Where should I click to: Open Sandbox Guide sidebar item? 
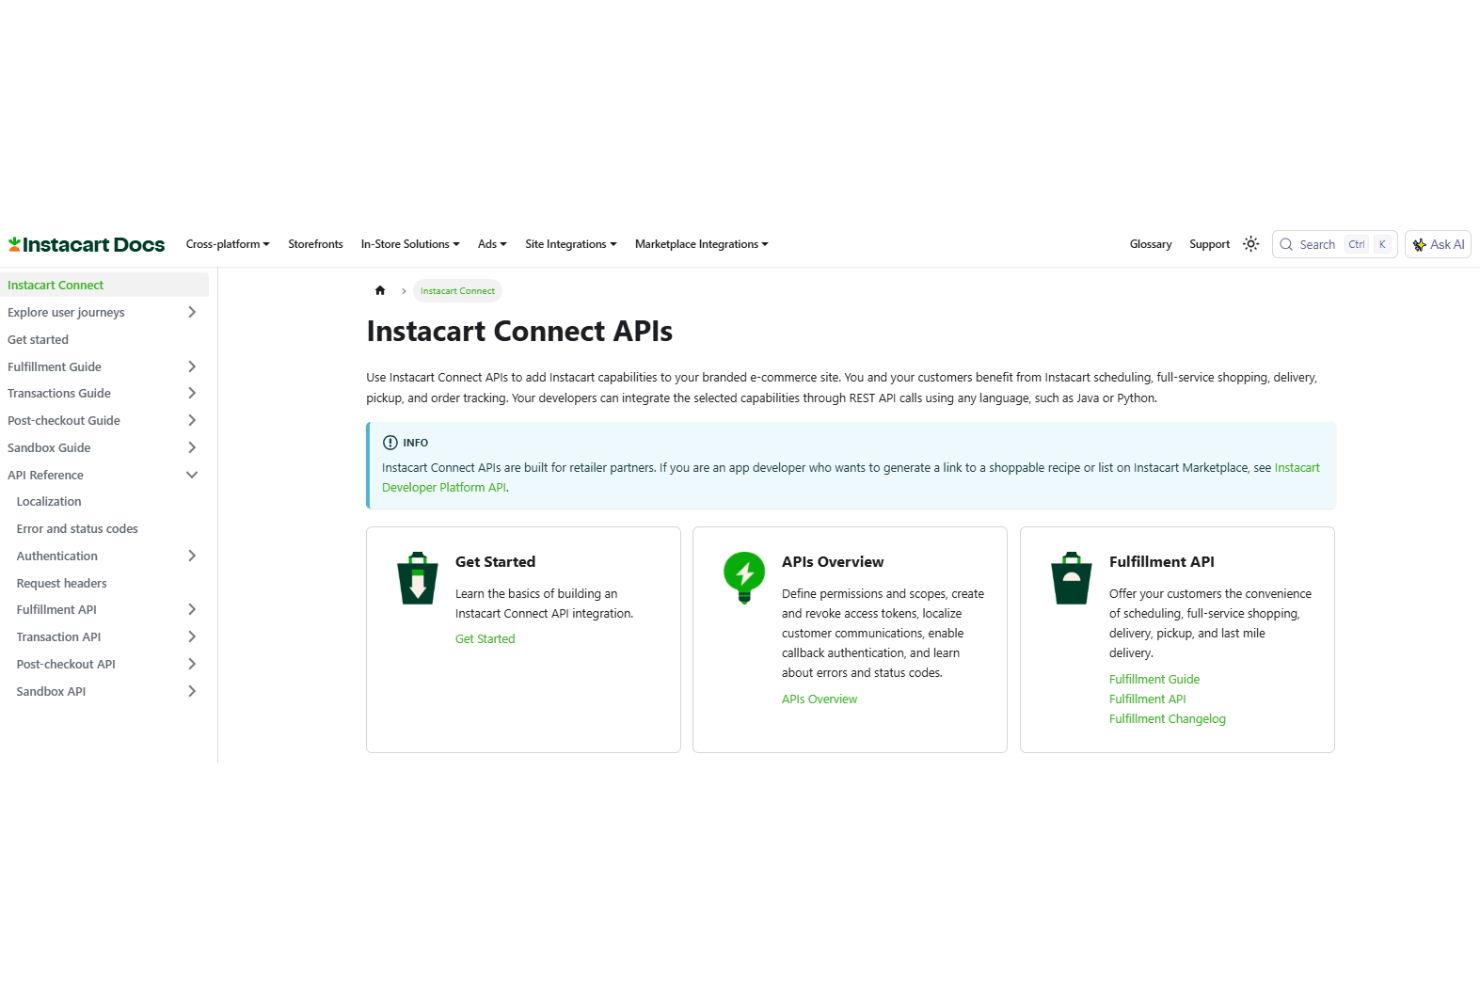(49, 448)
